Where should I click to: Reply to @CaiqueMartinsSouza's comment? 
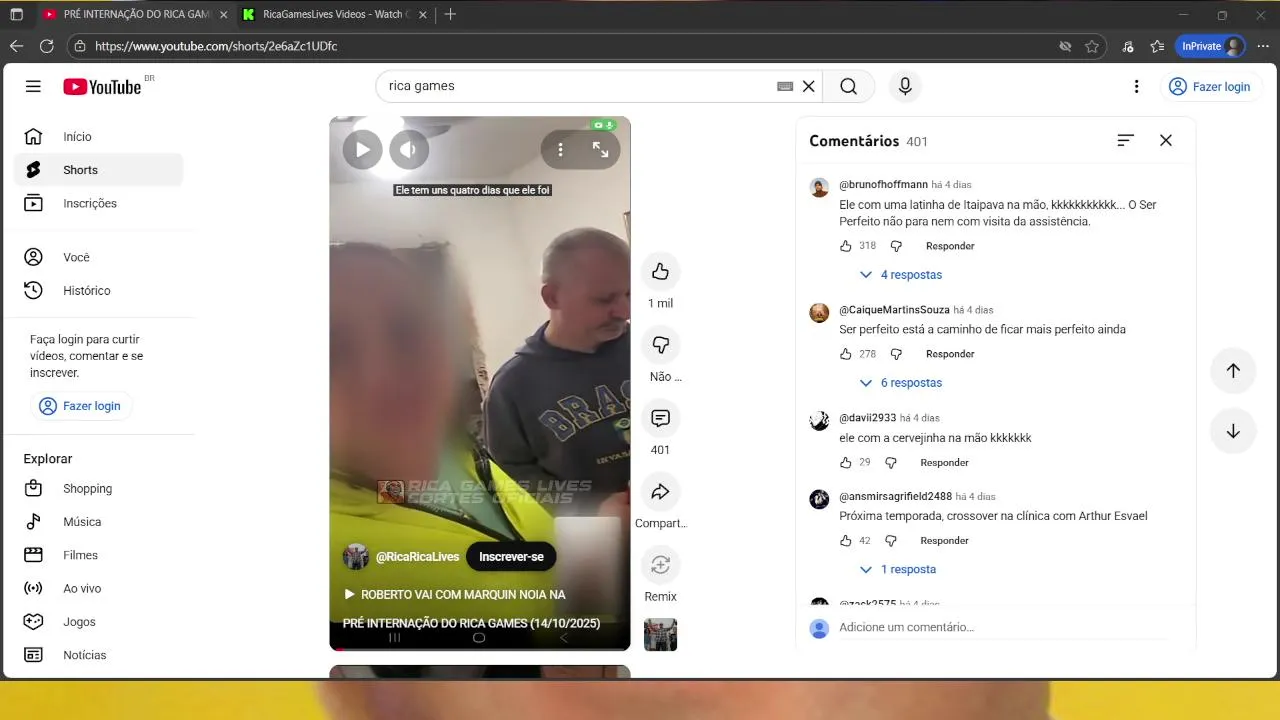click(x=950, y=354)
